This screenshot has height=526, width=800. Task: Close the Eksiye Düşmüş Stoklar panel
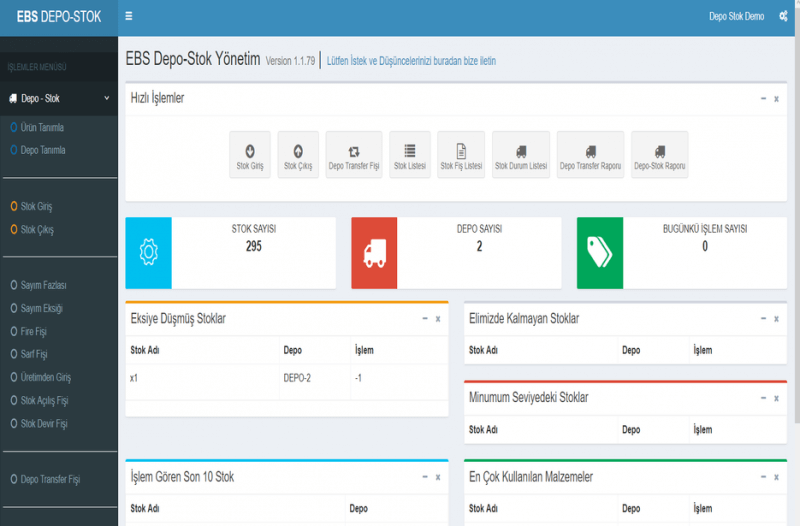[x=438, y=319]
